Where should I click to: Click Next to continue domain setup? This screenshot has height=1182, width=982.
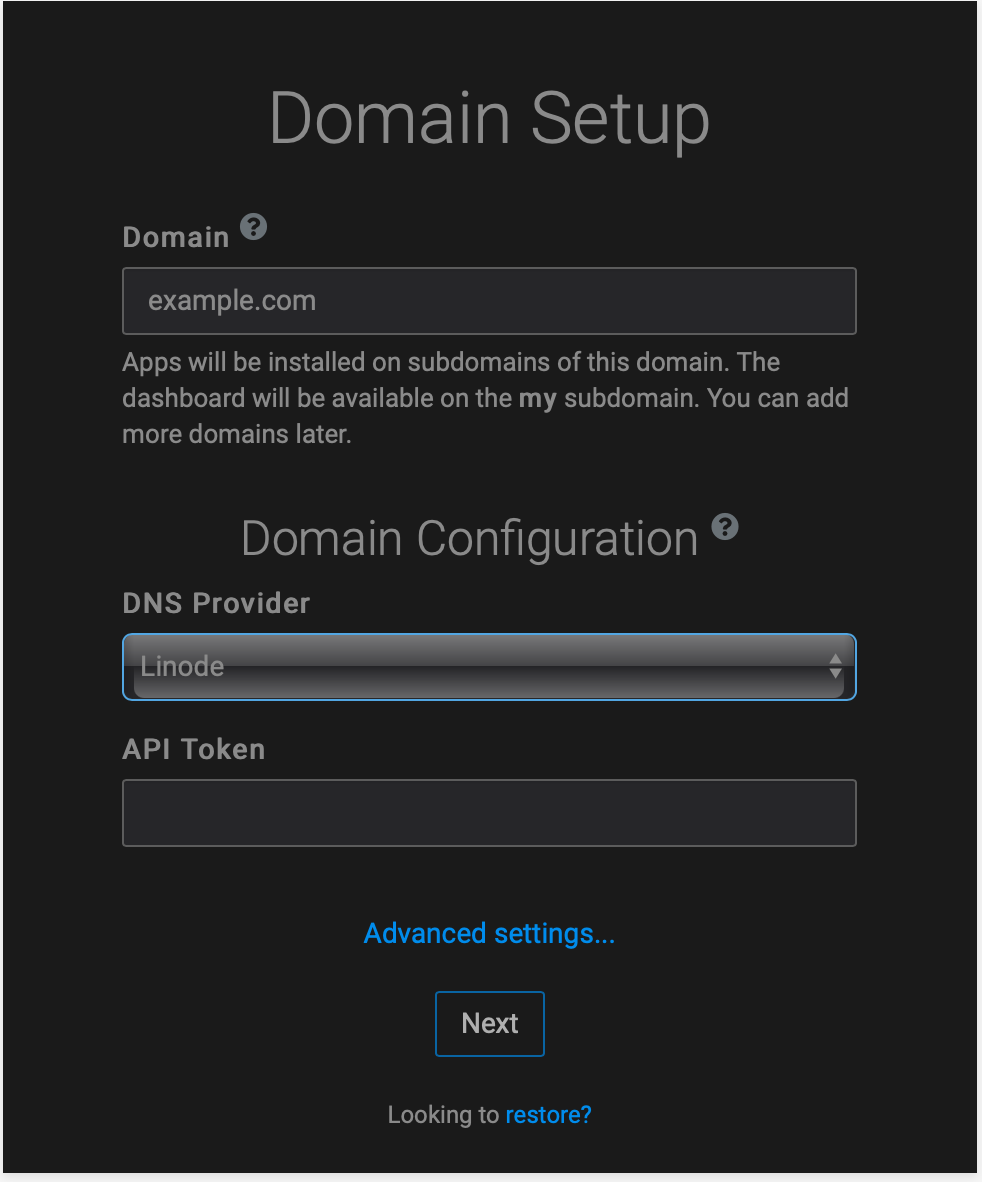point(489,1023)
